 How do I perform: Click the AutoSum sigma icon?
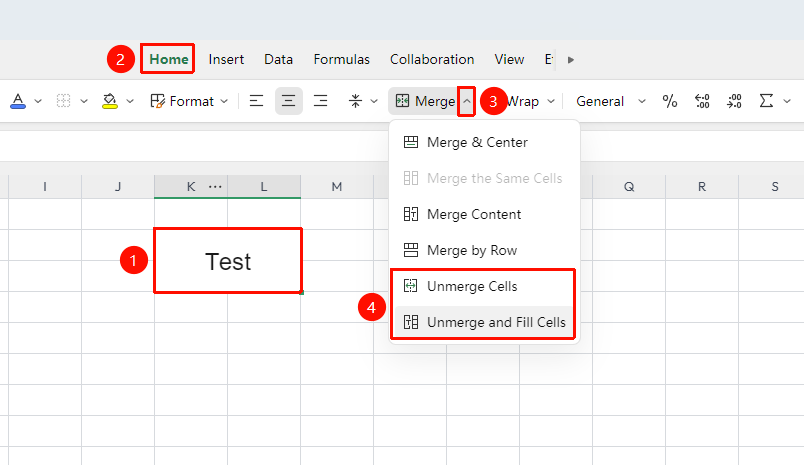coord(766,101)
